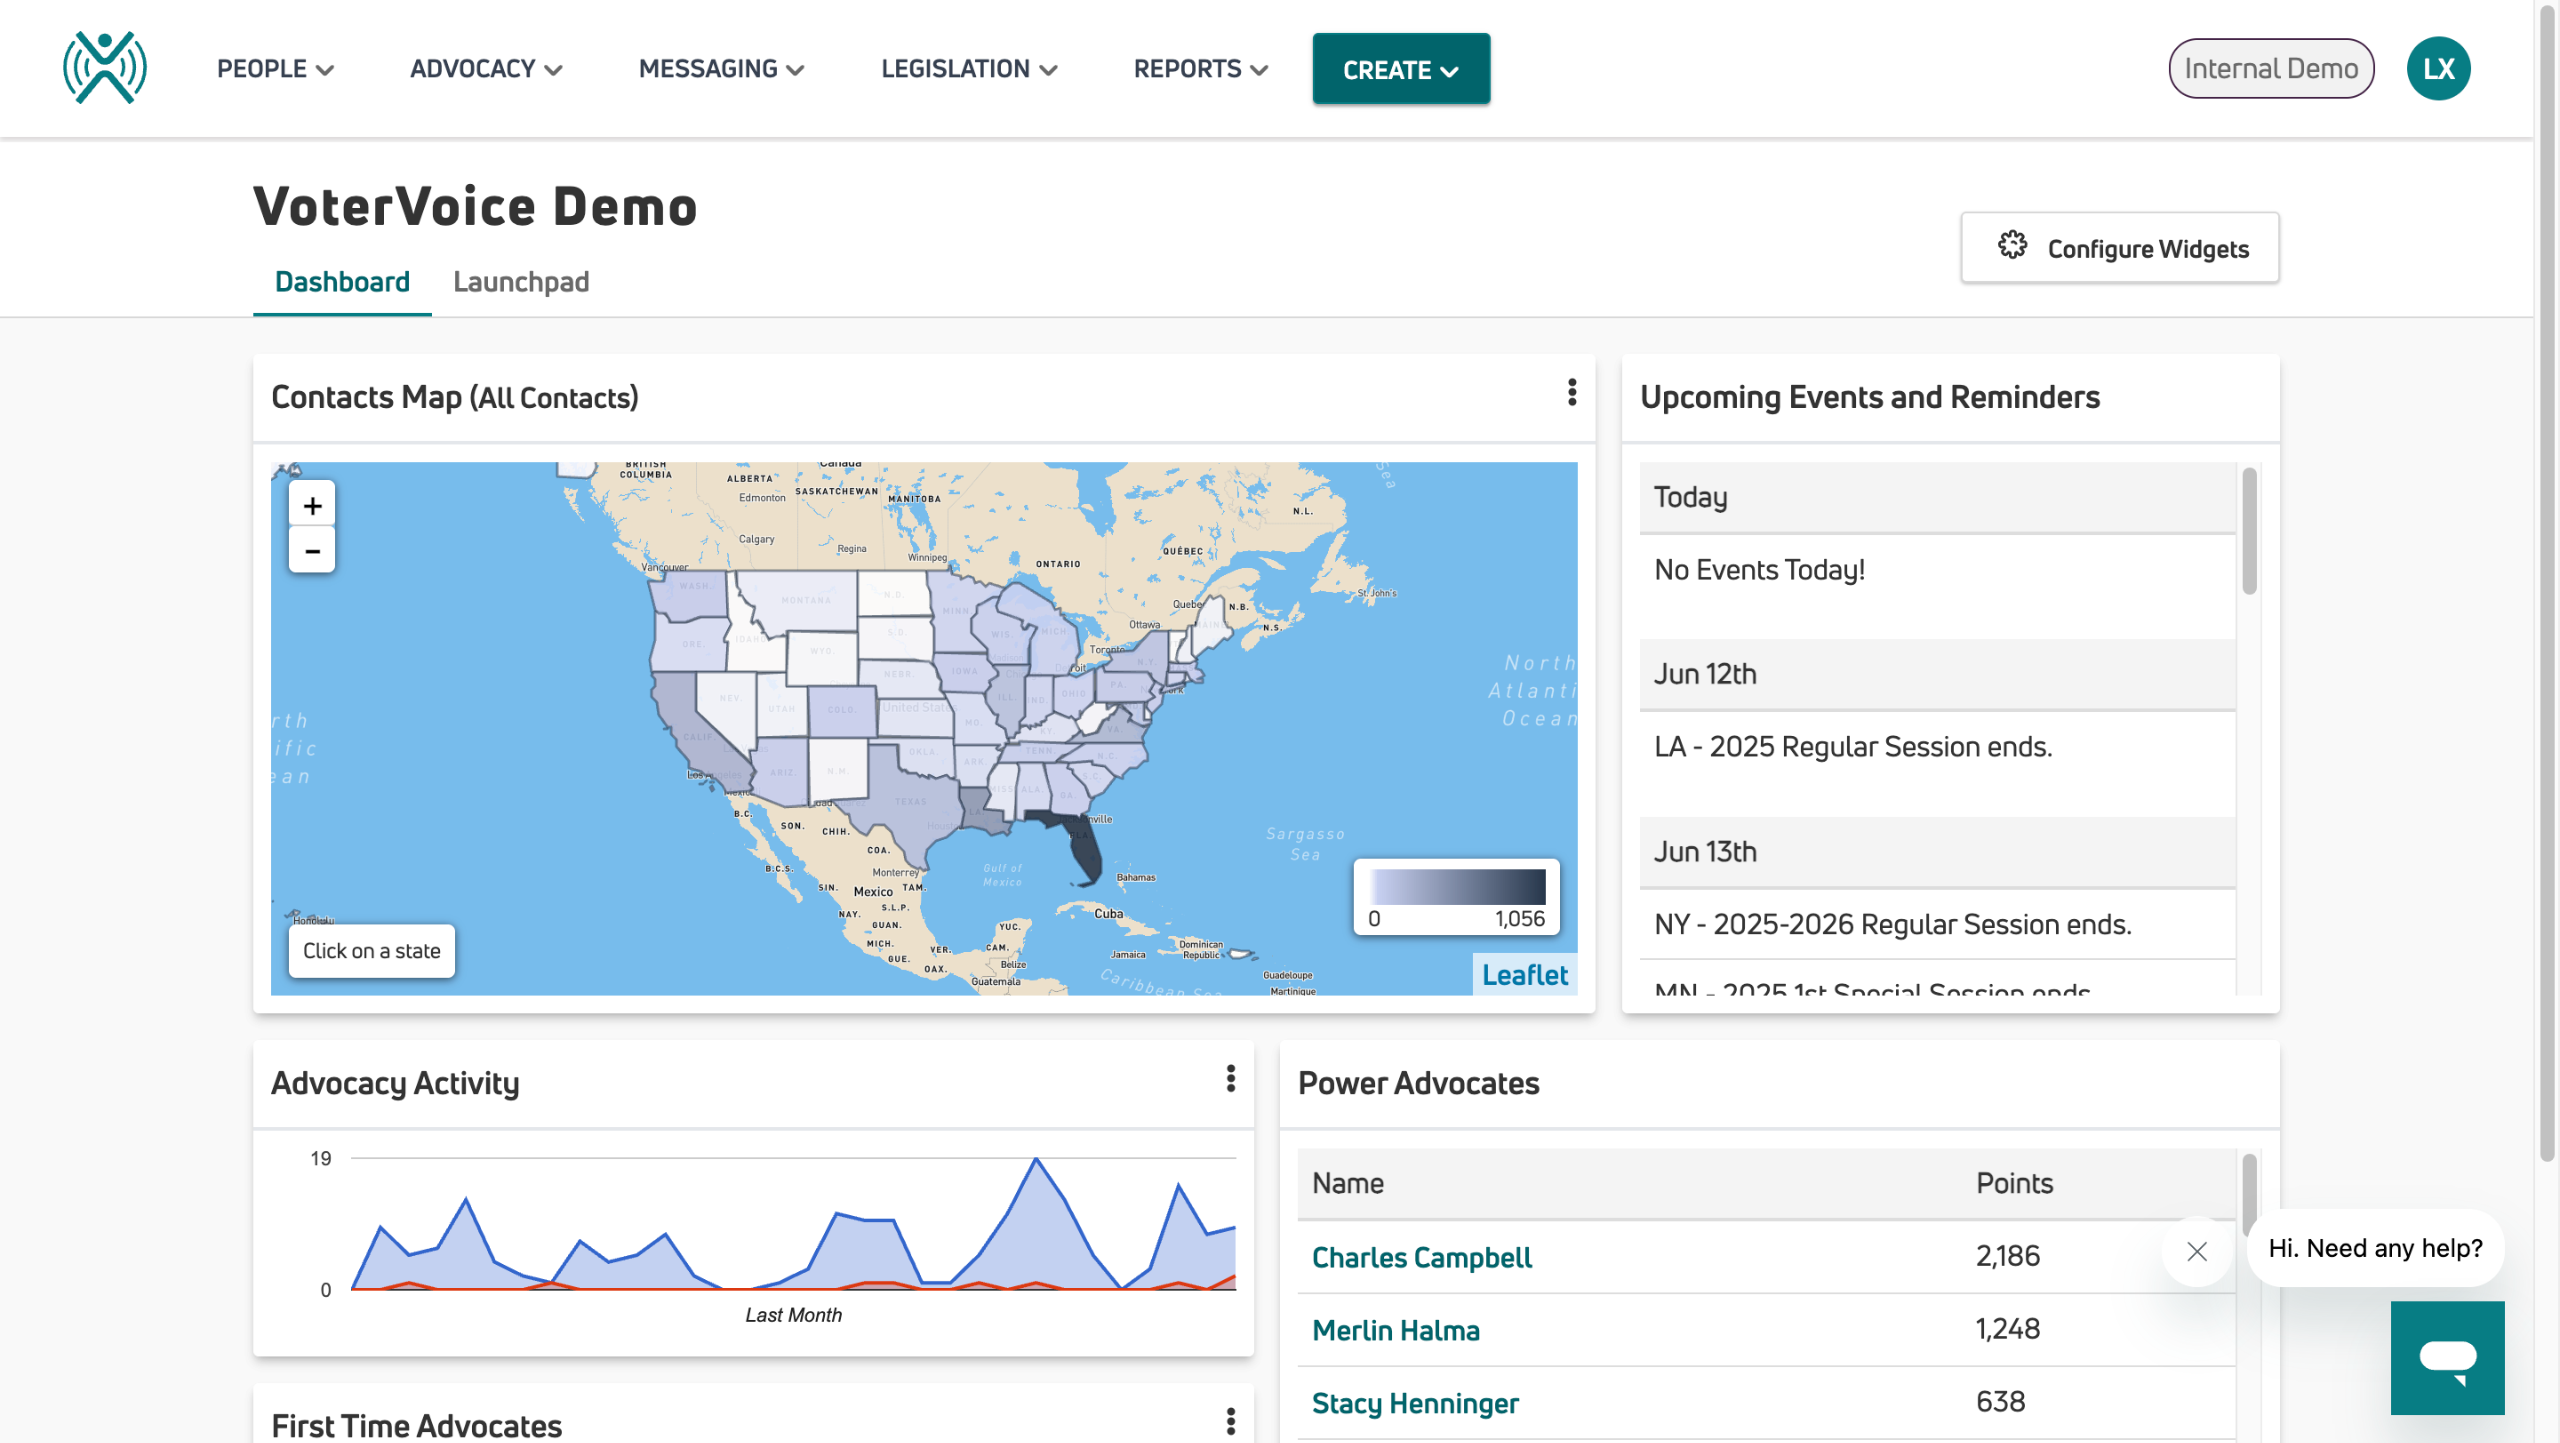The width and height of the screenshot is (2560, 1443).
Task: Open the LX user avatar menu
Action: pos(2438,68)
